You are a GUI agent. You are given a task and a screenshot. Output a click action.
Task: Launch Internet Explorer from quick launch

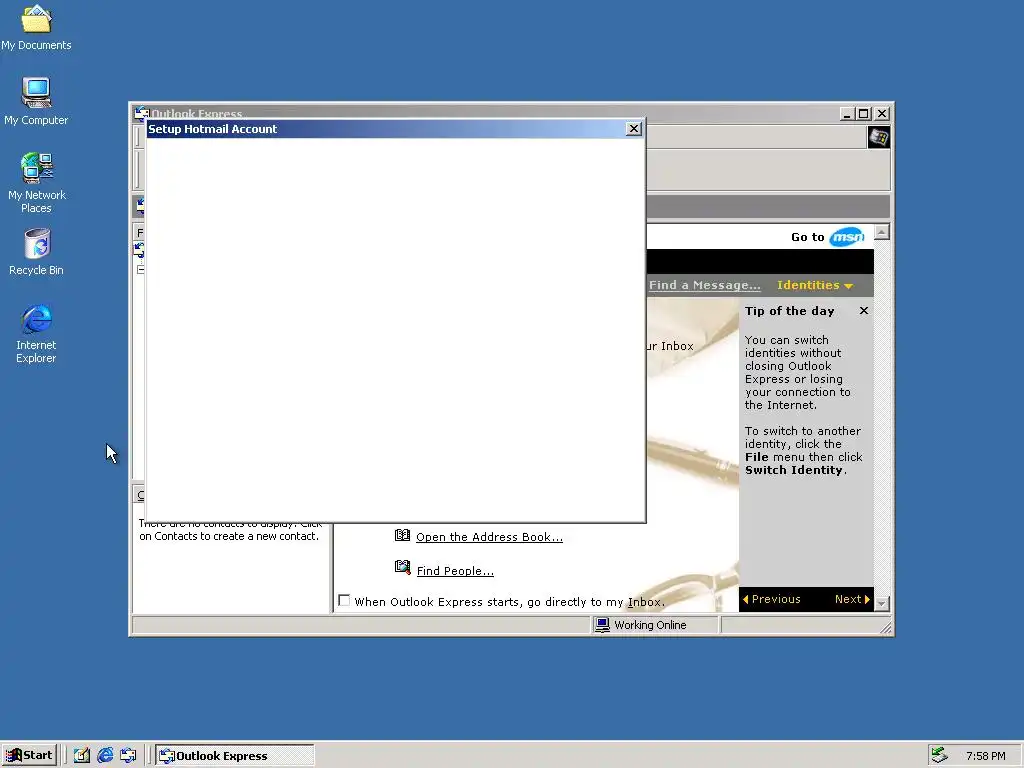tap(105, 756)
